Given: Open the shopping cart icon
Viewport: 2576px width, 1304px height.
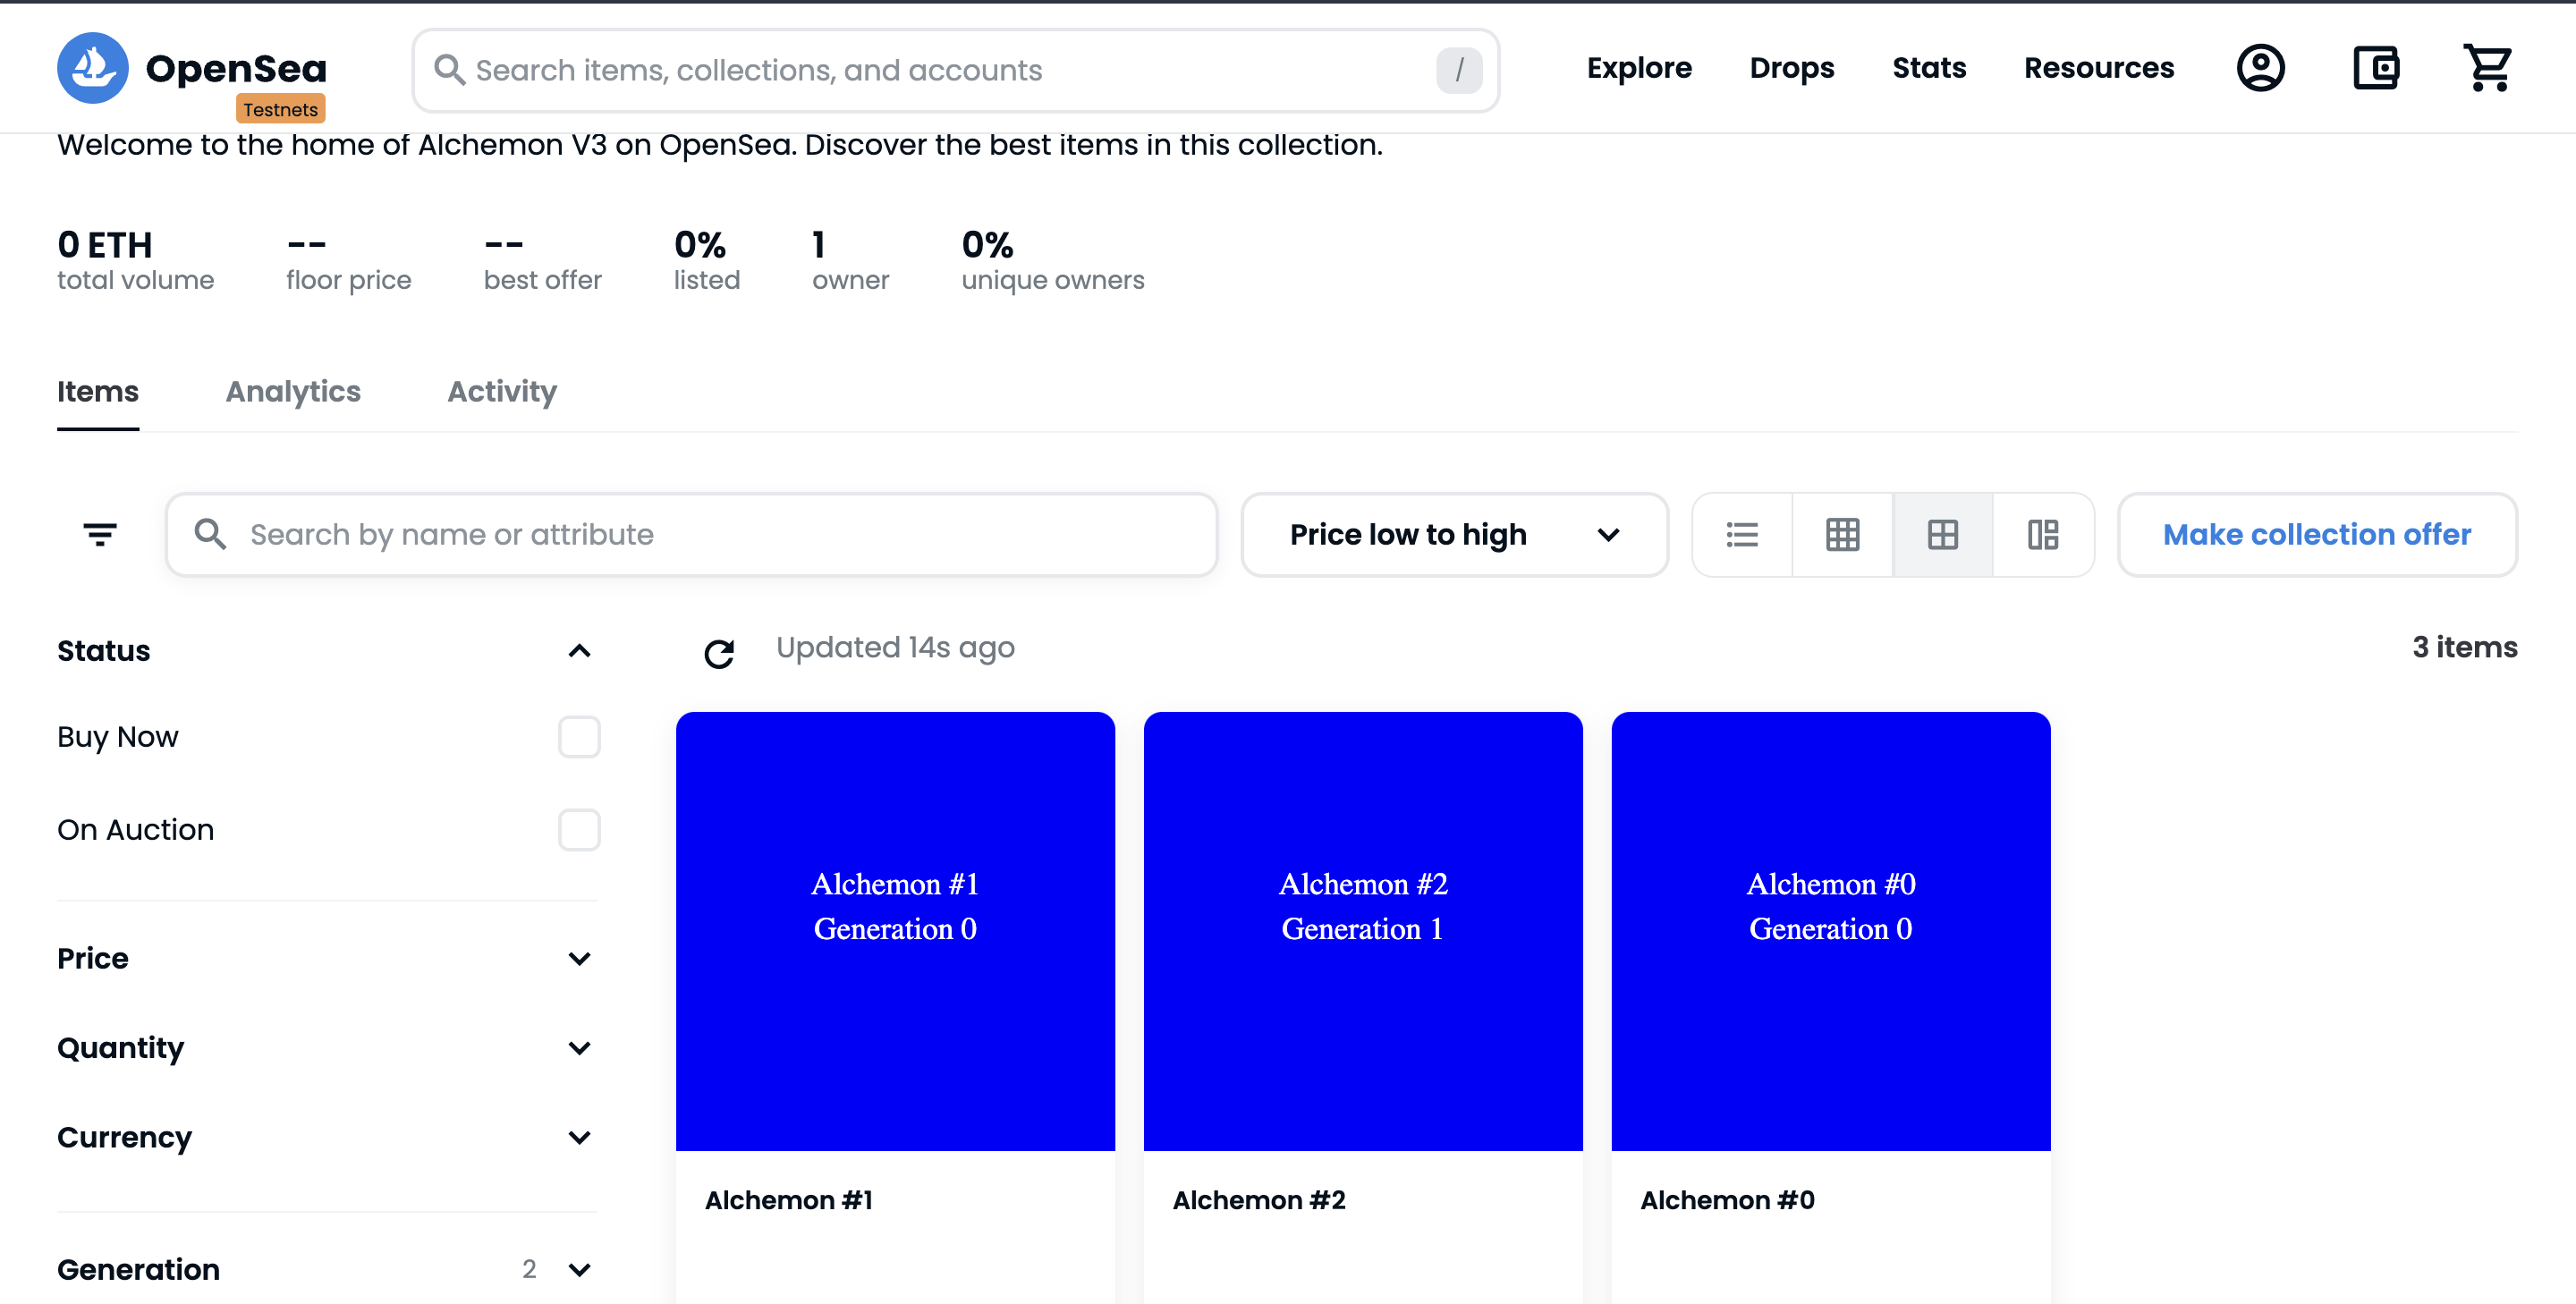Looking at the screenshot, I should pos(2488,68).
